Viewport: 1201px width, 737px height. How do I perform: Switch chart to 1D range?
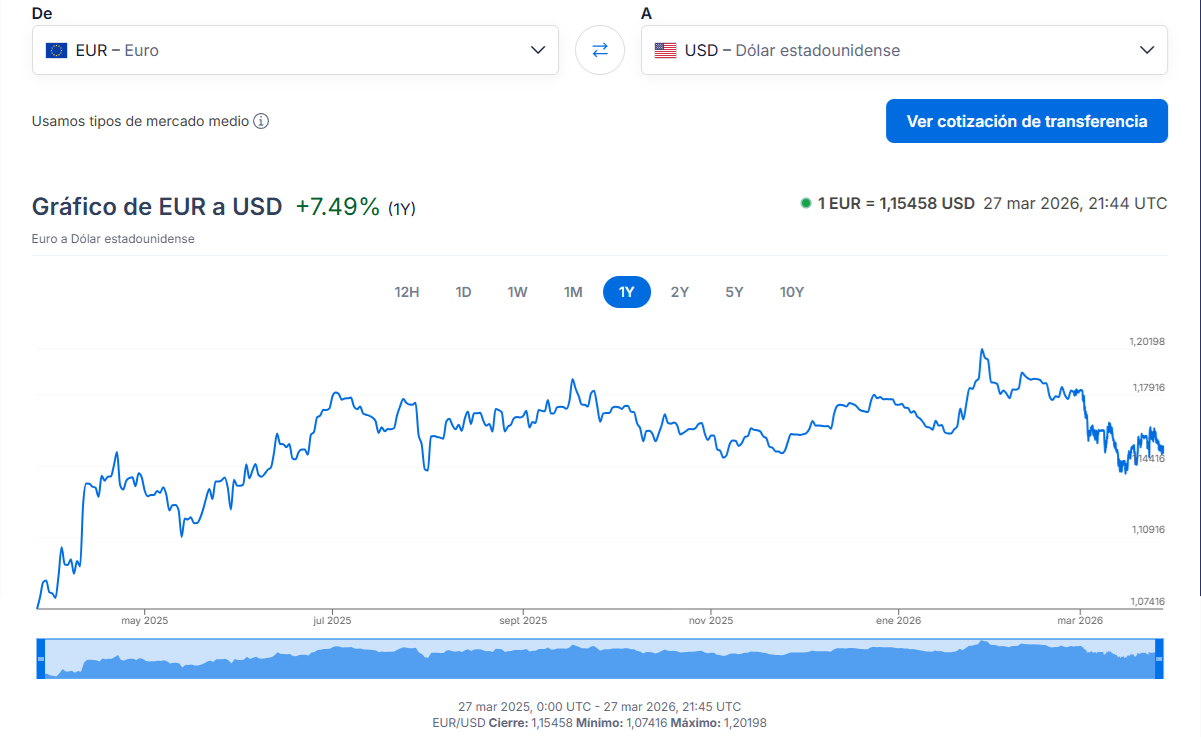point(464,292)
